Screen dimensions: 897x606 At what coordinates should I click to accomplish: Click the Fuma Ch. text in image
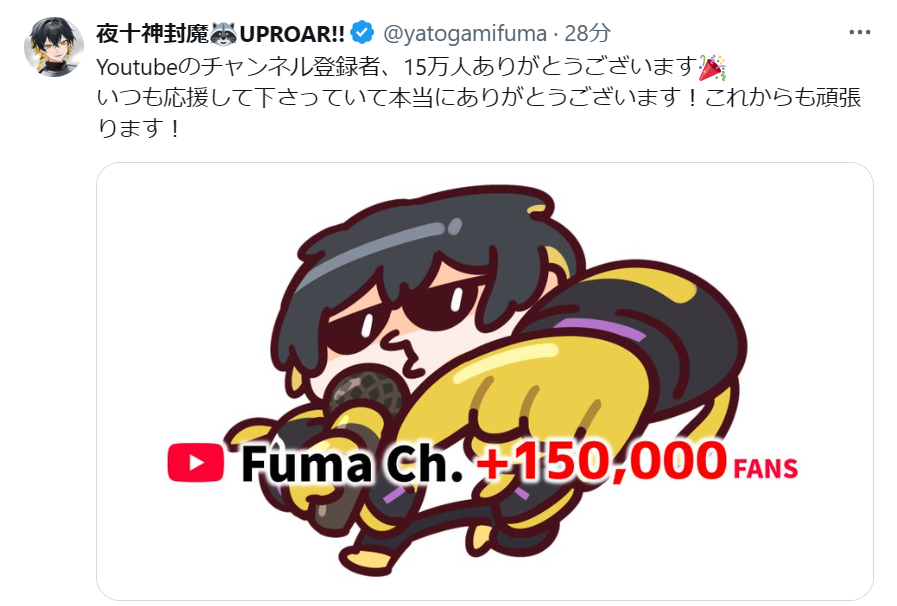click(351, 464)
